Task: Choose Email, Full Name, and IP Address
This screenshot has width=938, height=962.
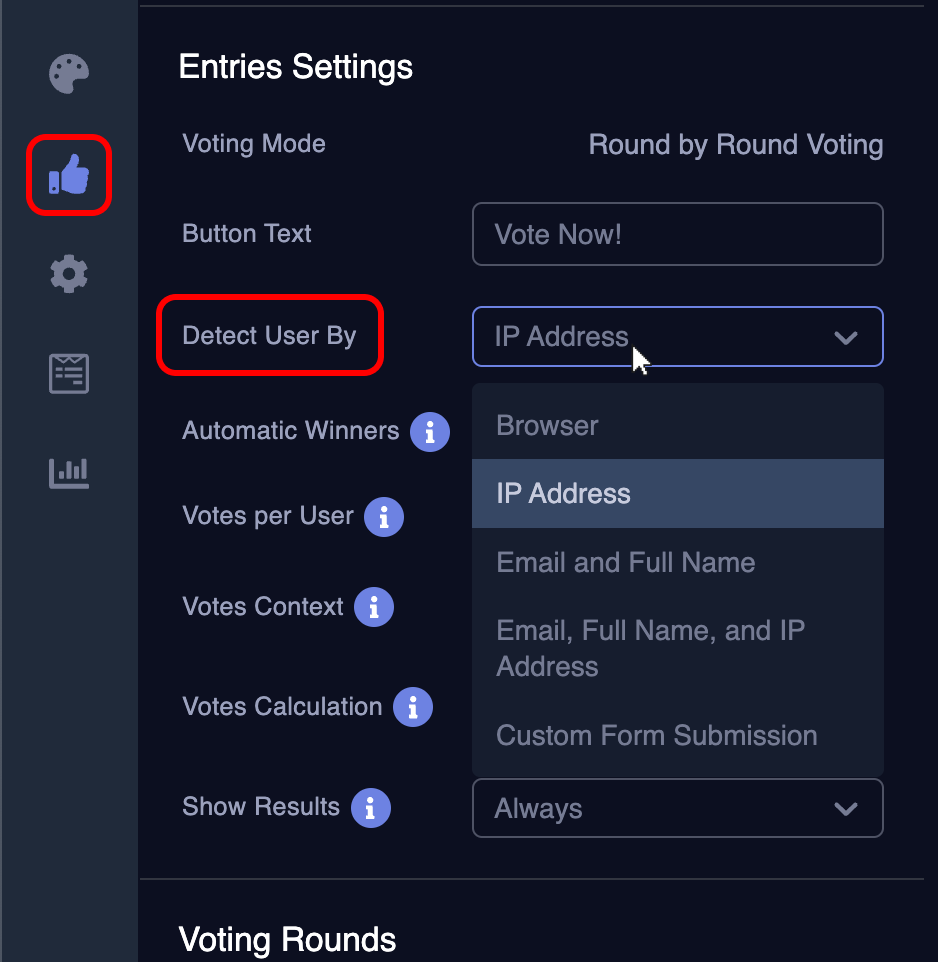Action: [x=650, y=648]
